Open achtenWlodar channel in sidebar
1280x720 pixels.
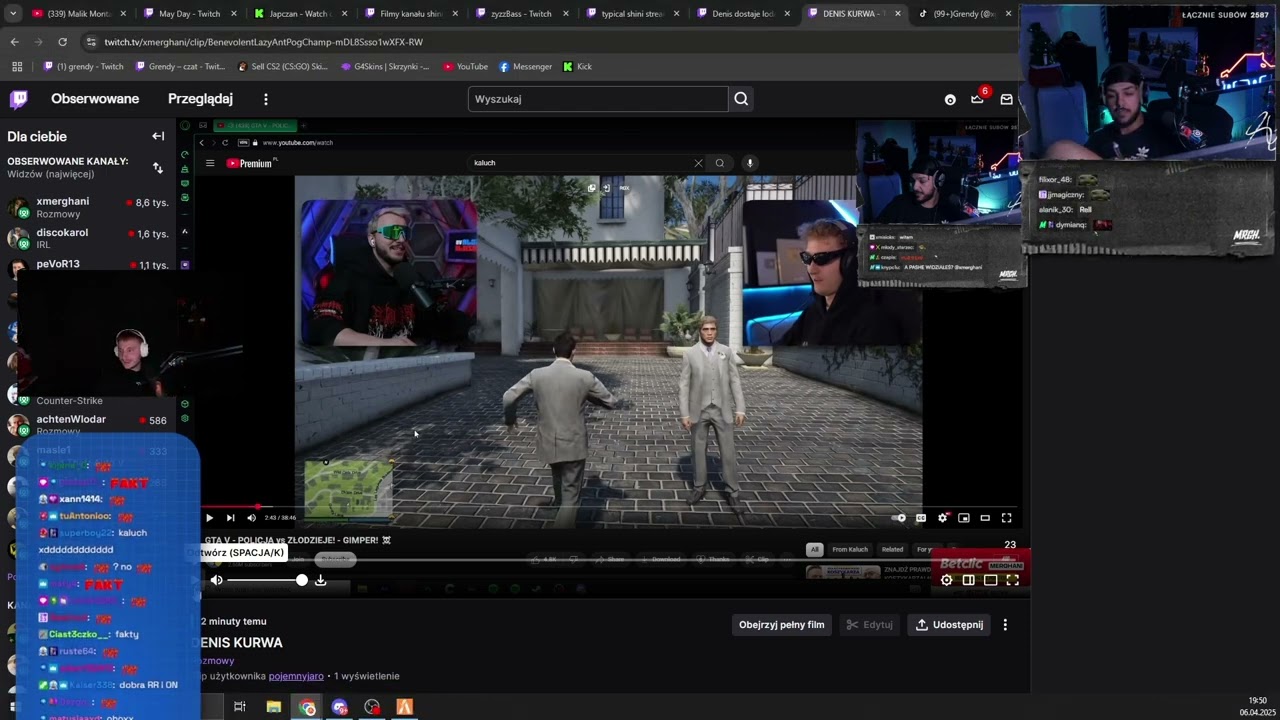pos(90,424)
